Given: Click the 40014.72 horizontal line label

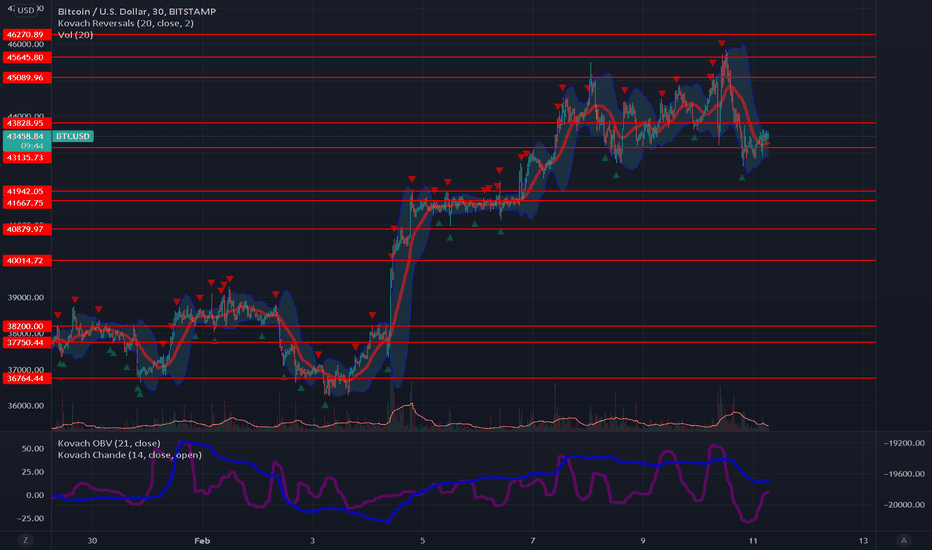Looking at the screenshot, I should coord(27,260).
